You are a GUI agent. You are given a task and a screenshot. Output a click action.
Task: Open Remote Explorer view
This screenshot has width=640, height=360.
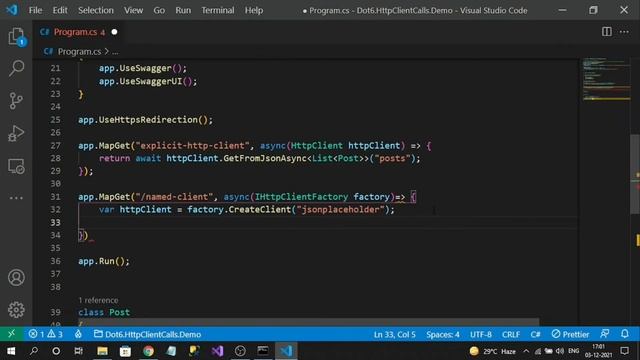click(x=16, y=166)
